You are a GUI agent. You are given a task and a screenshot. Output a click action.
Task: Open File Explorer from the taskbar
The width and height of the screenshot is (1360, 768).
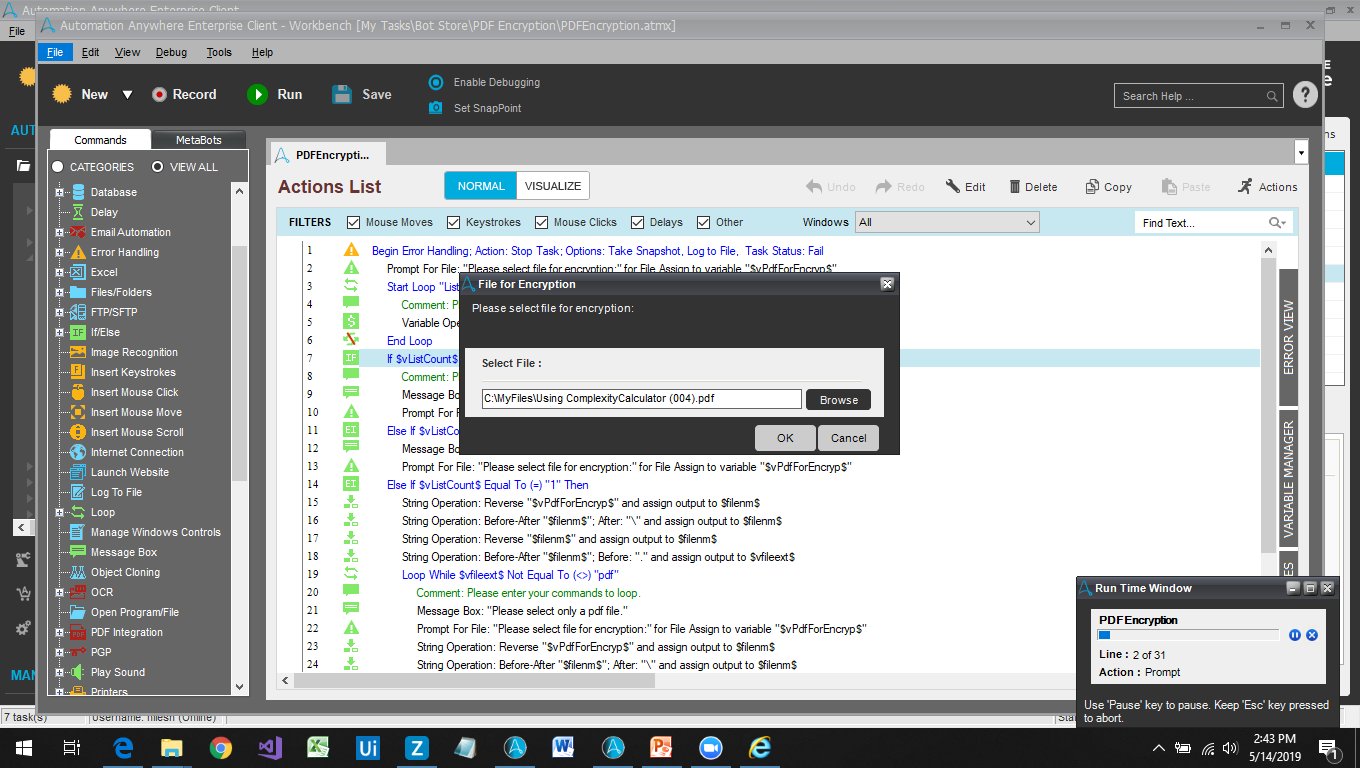tap(172, 747)
